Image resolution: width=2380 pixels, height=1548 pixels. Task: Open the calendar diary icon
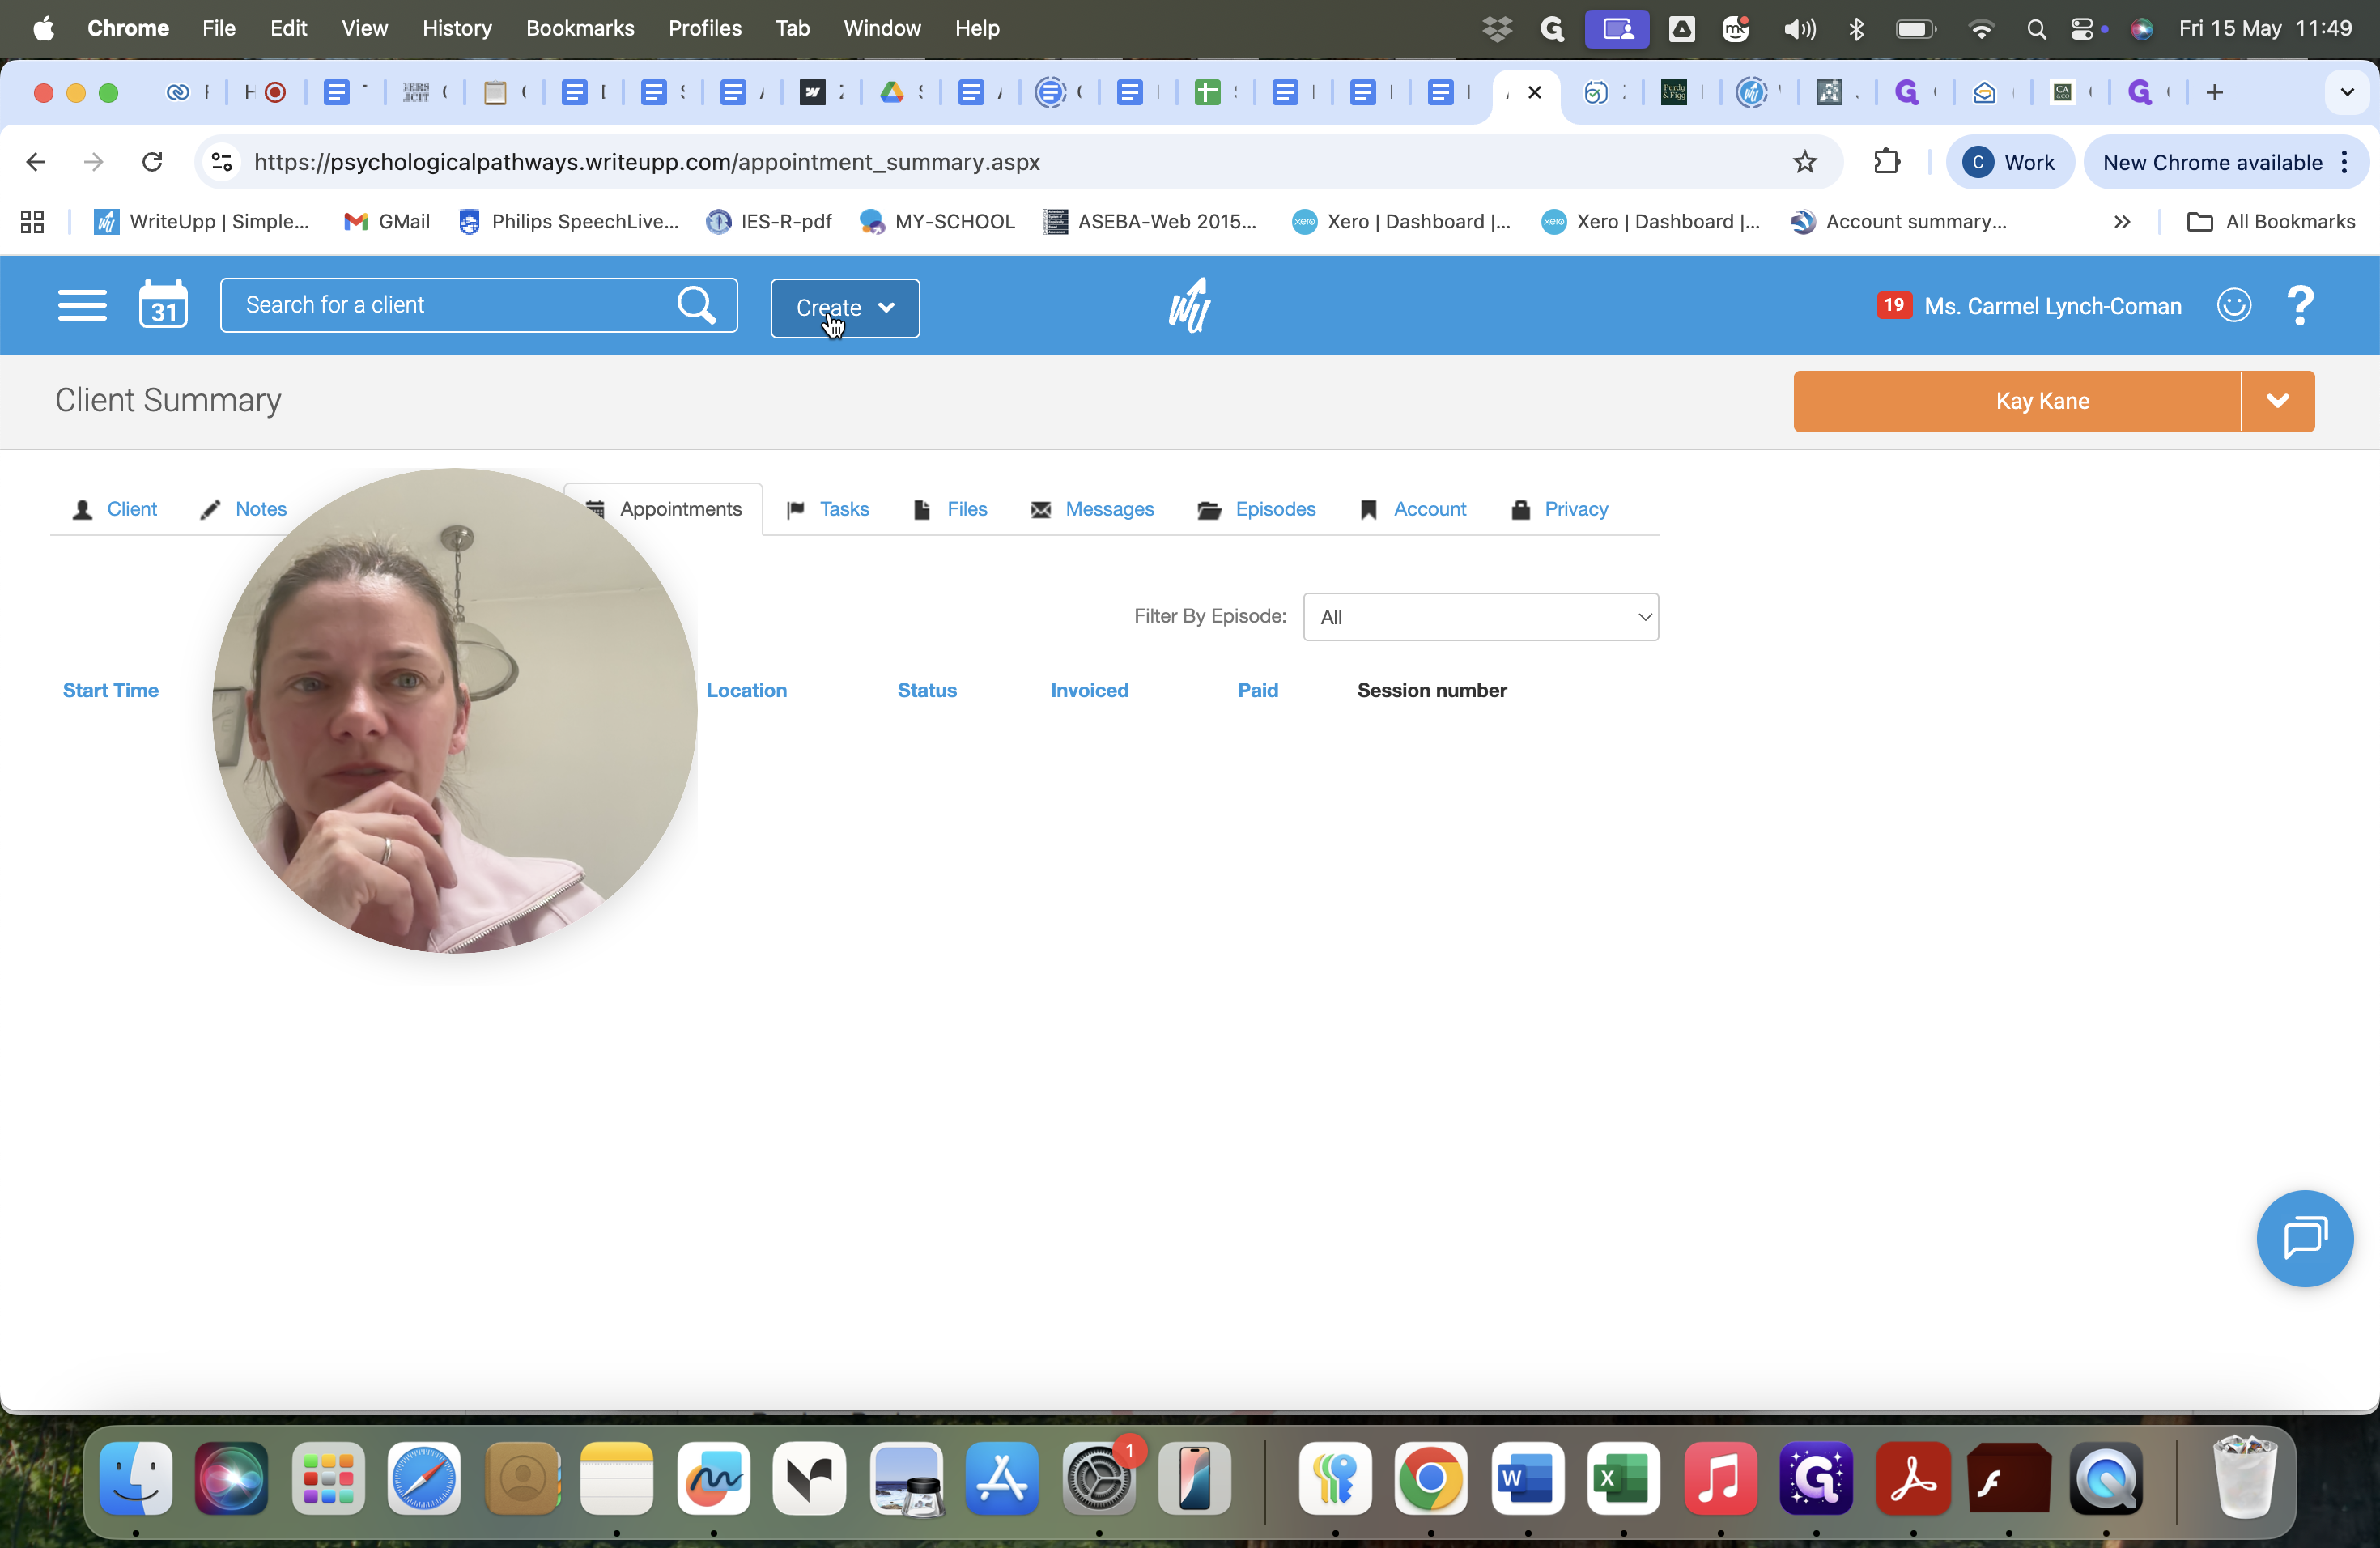[x=163, y=304]
